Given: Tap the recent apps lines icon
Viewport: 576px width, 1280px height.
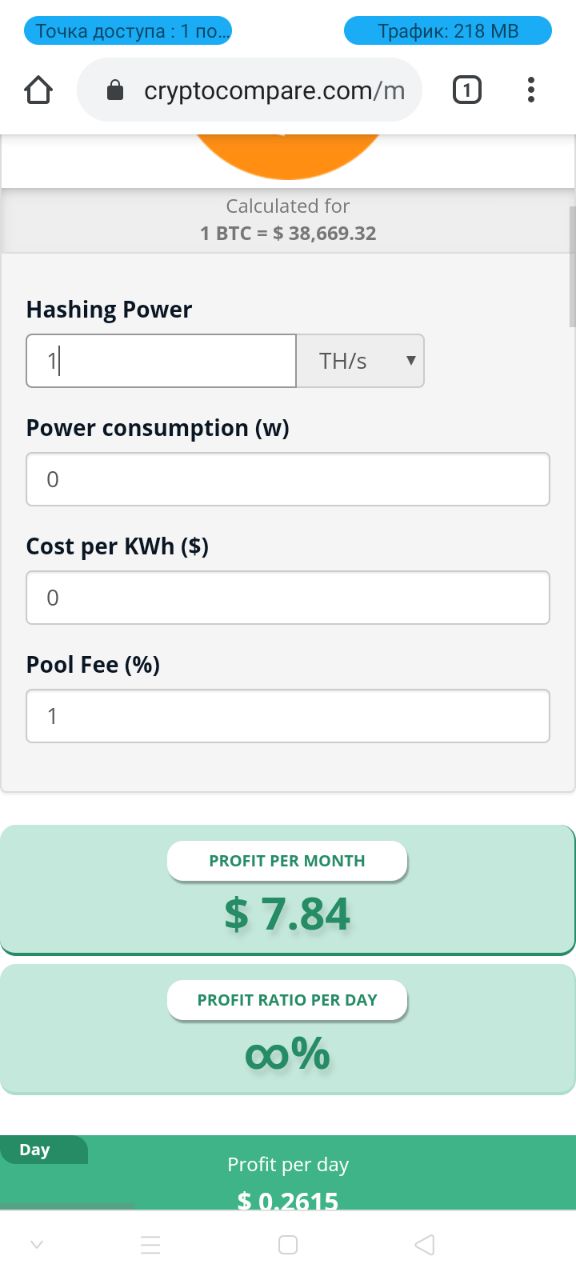Looking at the screenshot, I should coord(151,1244).
